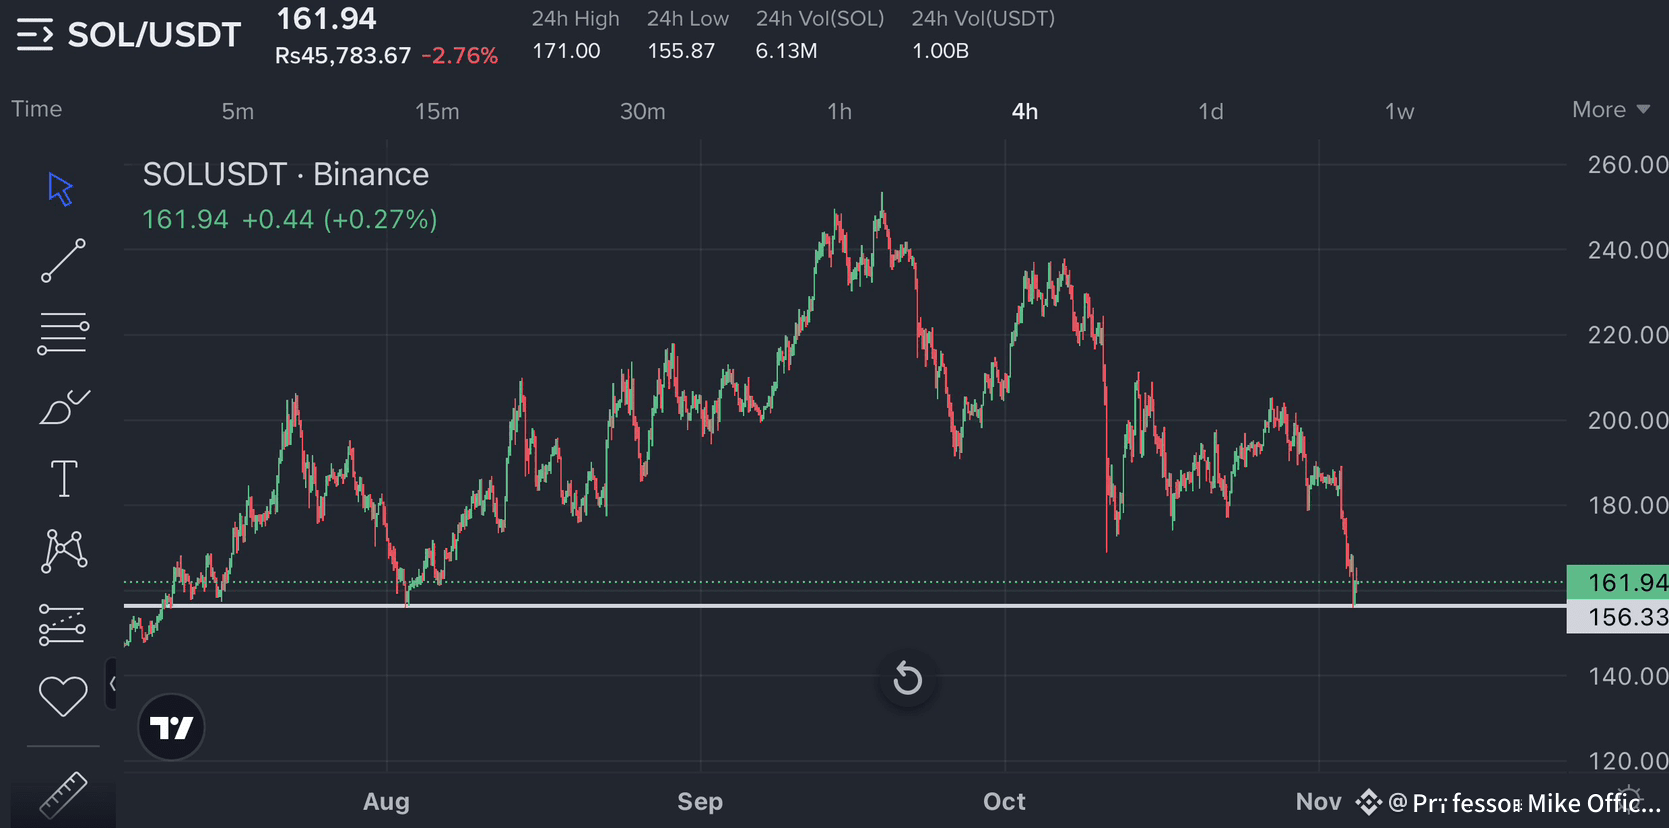Select the 15m interval

tap(437, 111)
